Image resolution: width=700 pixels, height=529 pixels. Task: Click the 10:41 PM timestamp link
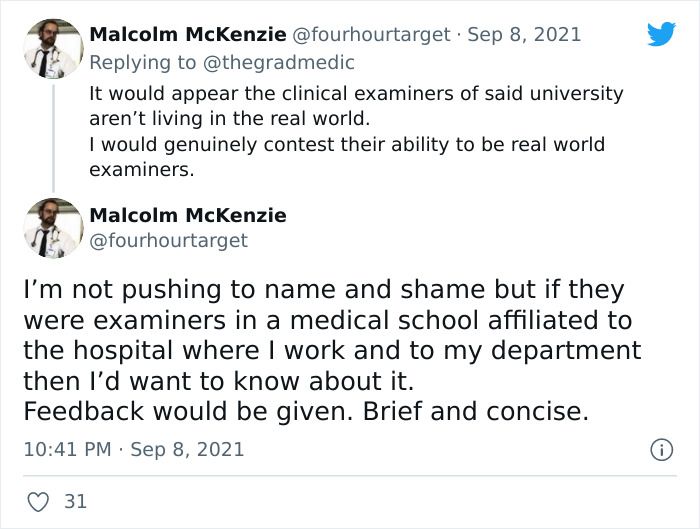[x=66, y=450]
